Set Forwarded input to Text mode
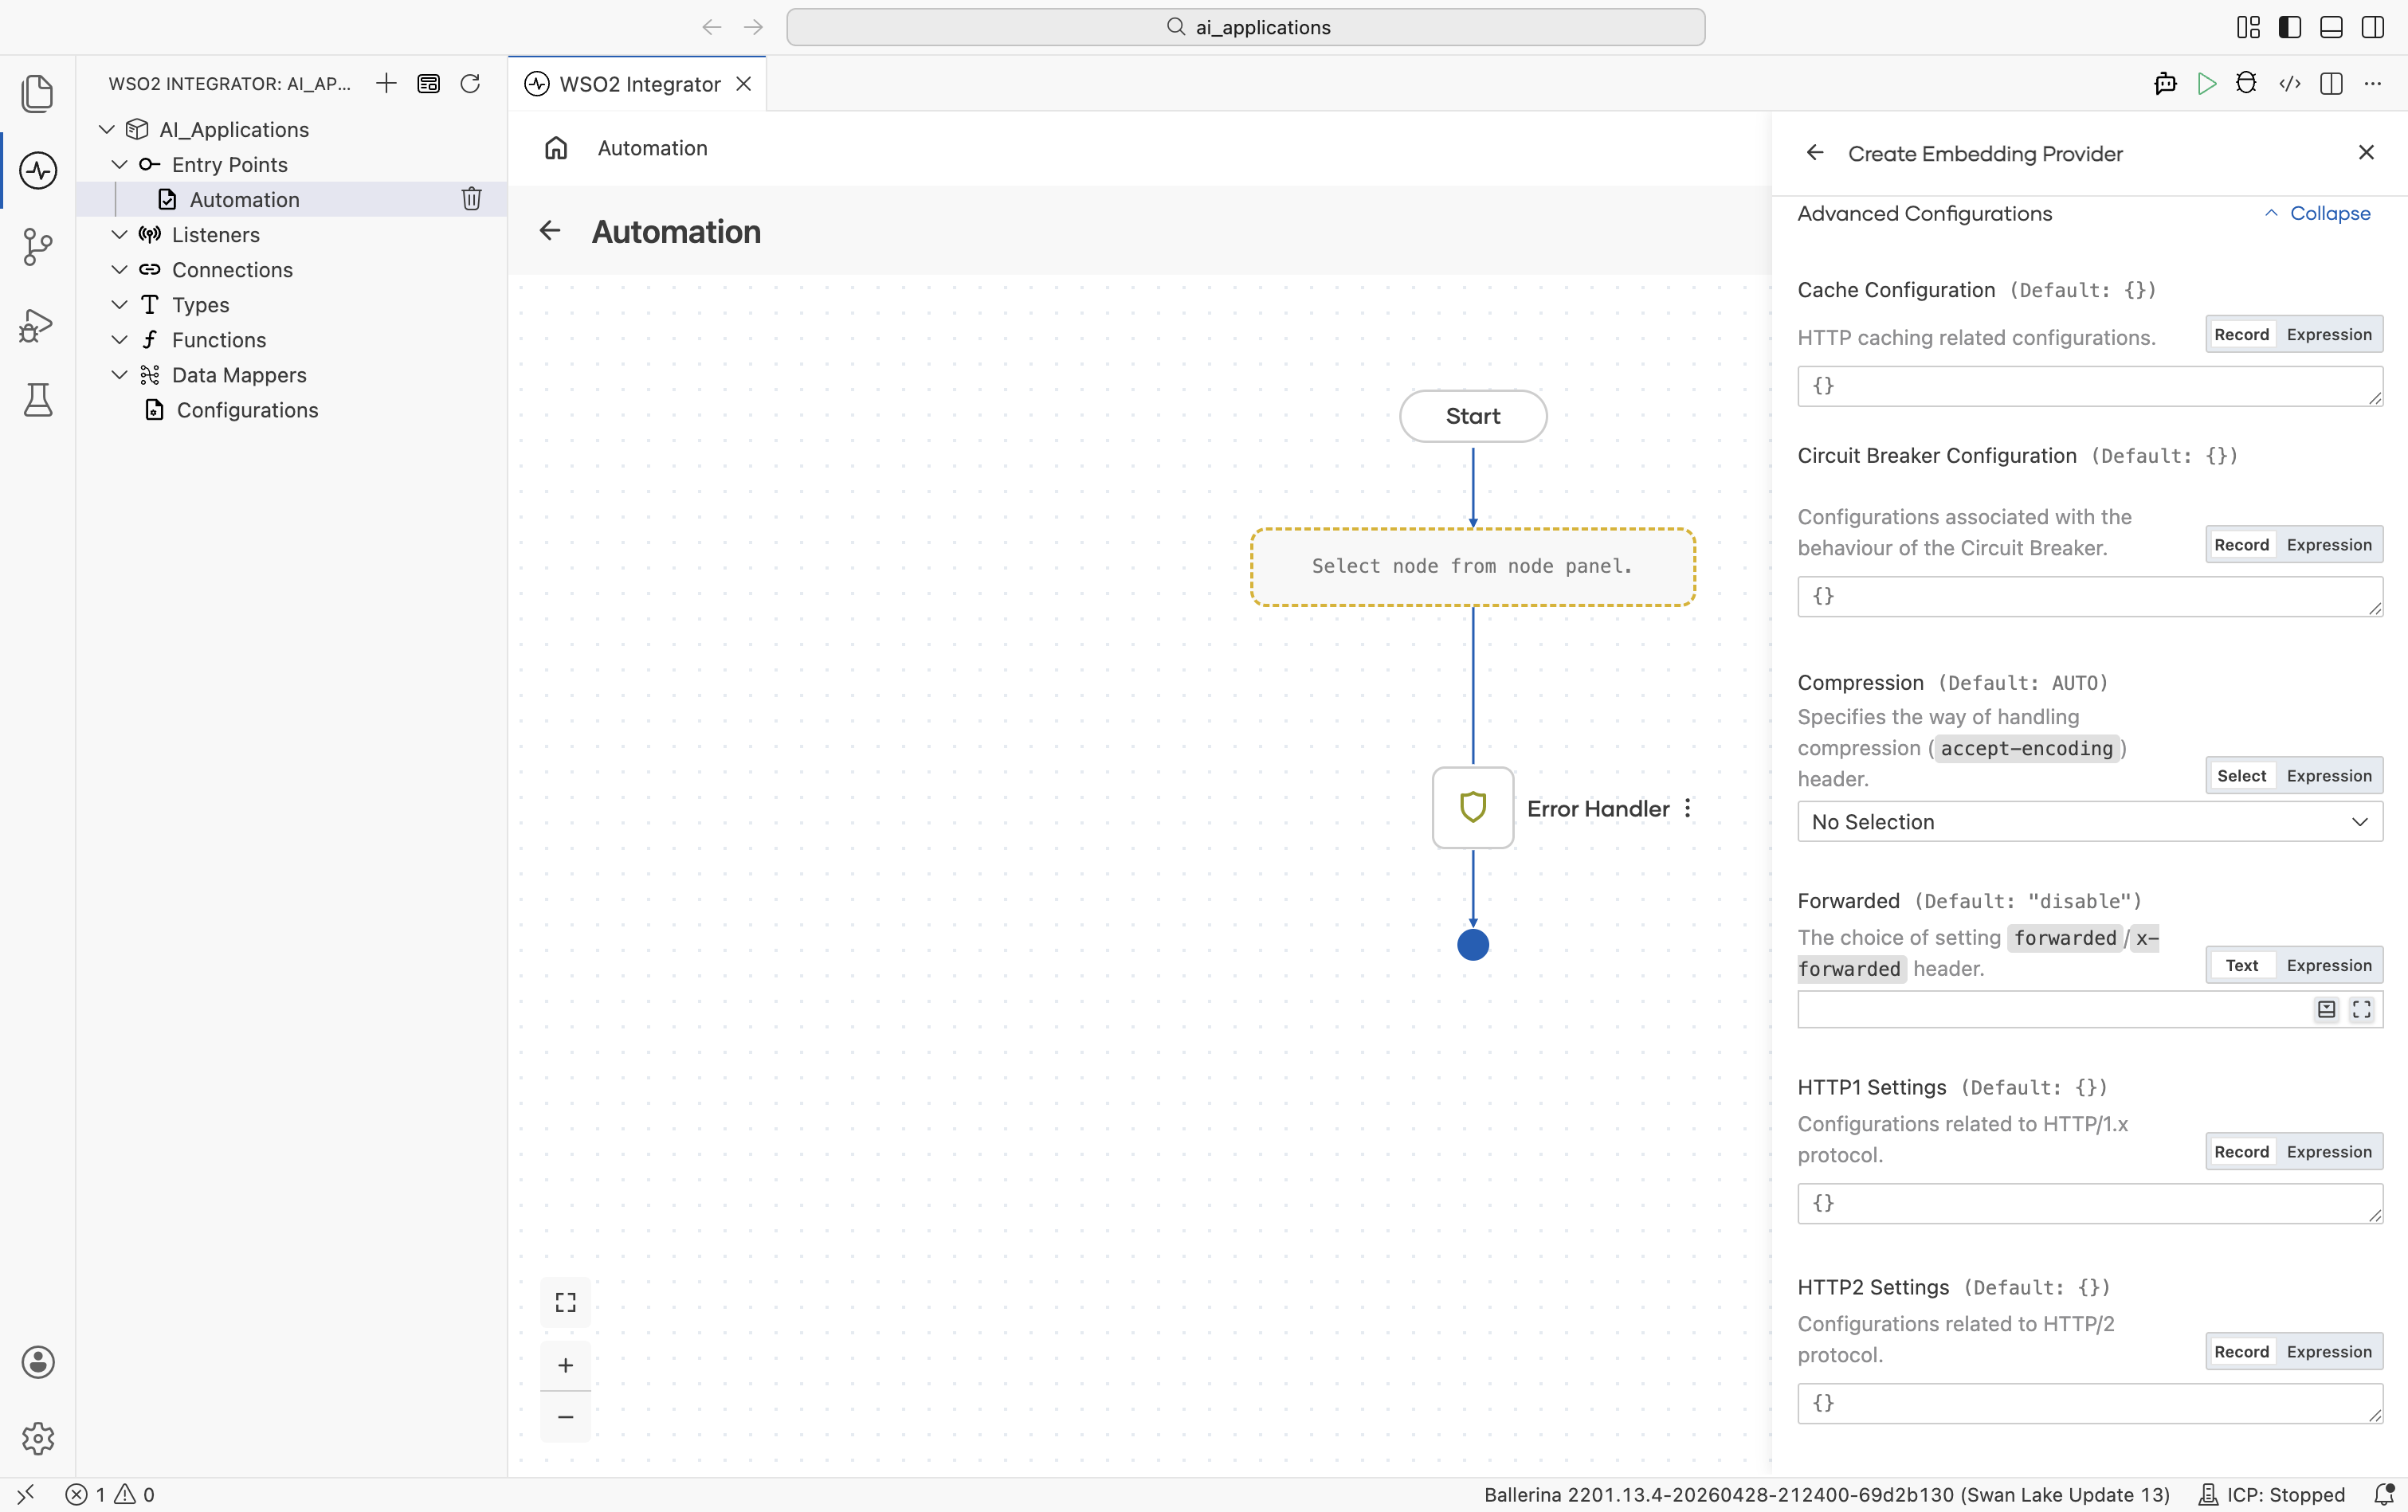Screen dimensions: 2408x1512 (x=2241, y=965)
